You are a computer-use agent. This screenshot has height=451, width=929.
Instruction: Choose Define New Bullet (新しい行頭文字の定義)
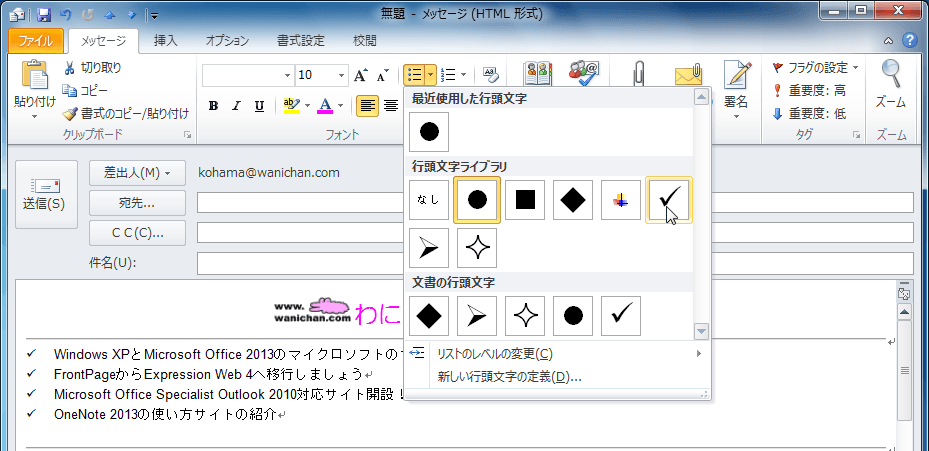(557, 376)
